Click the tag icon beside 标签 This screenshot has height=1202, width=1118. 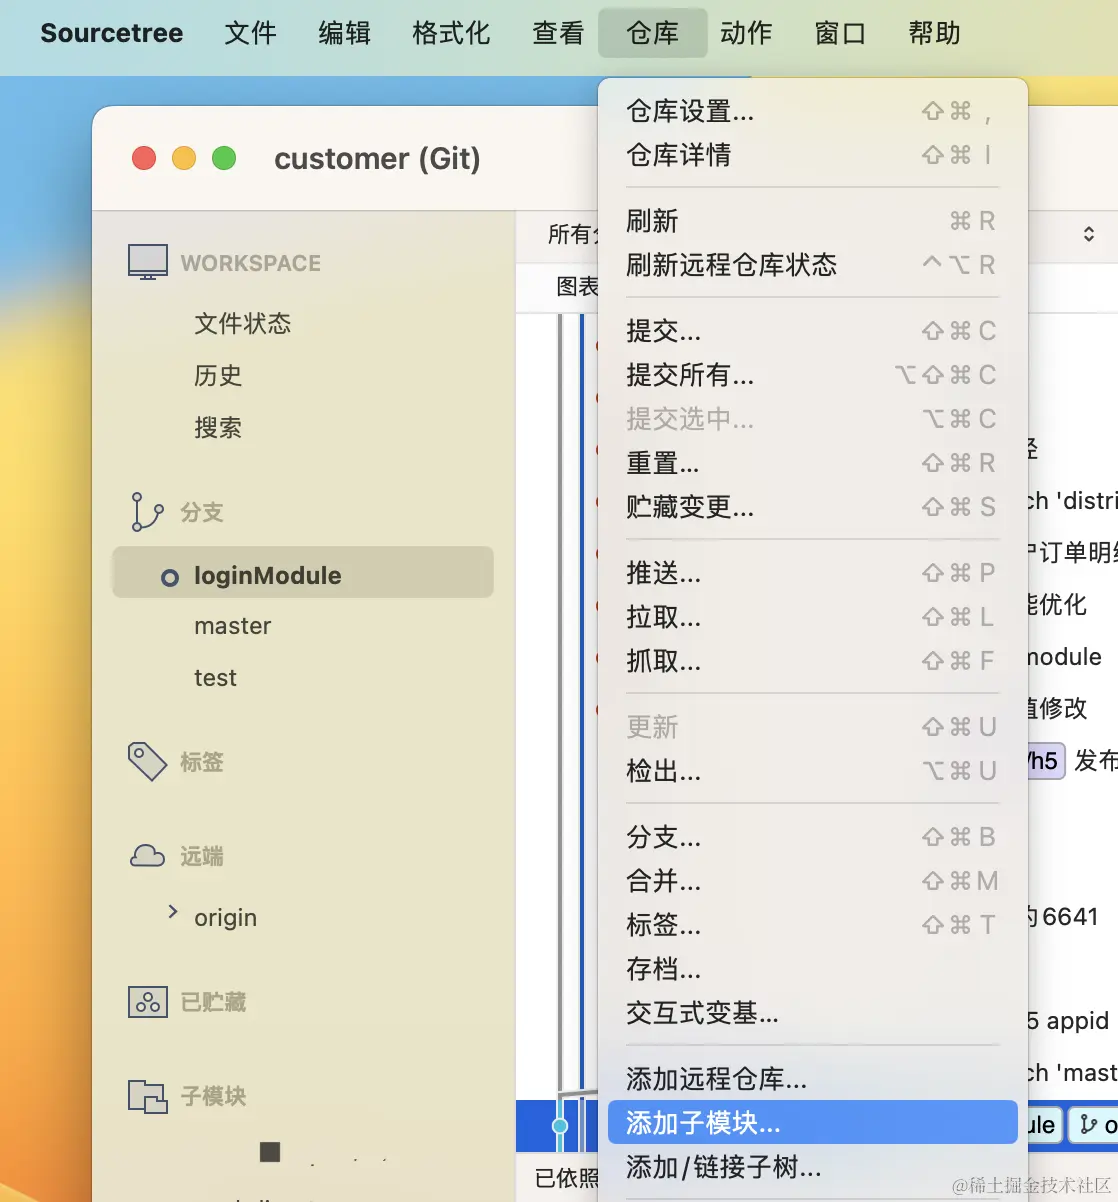click(x=147, y=761)
